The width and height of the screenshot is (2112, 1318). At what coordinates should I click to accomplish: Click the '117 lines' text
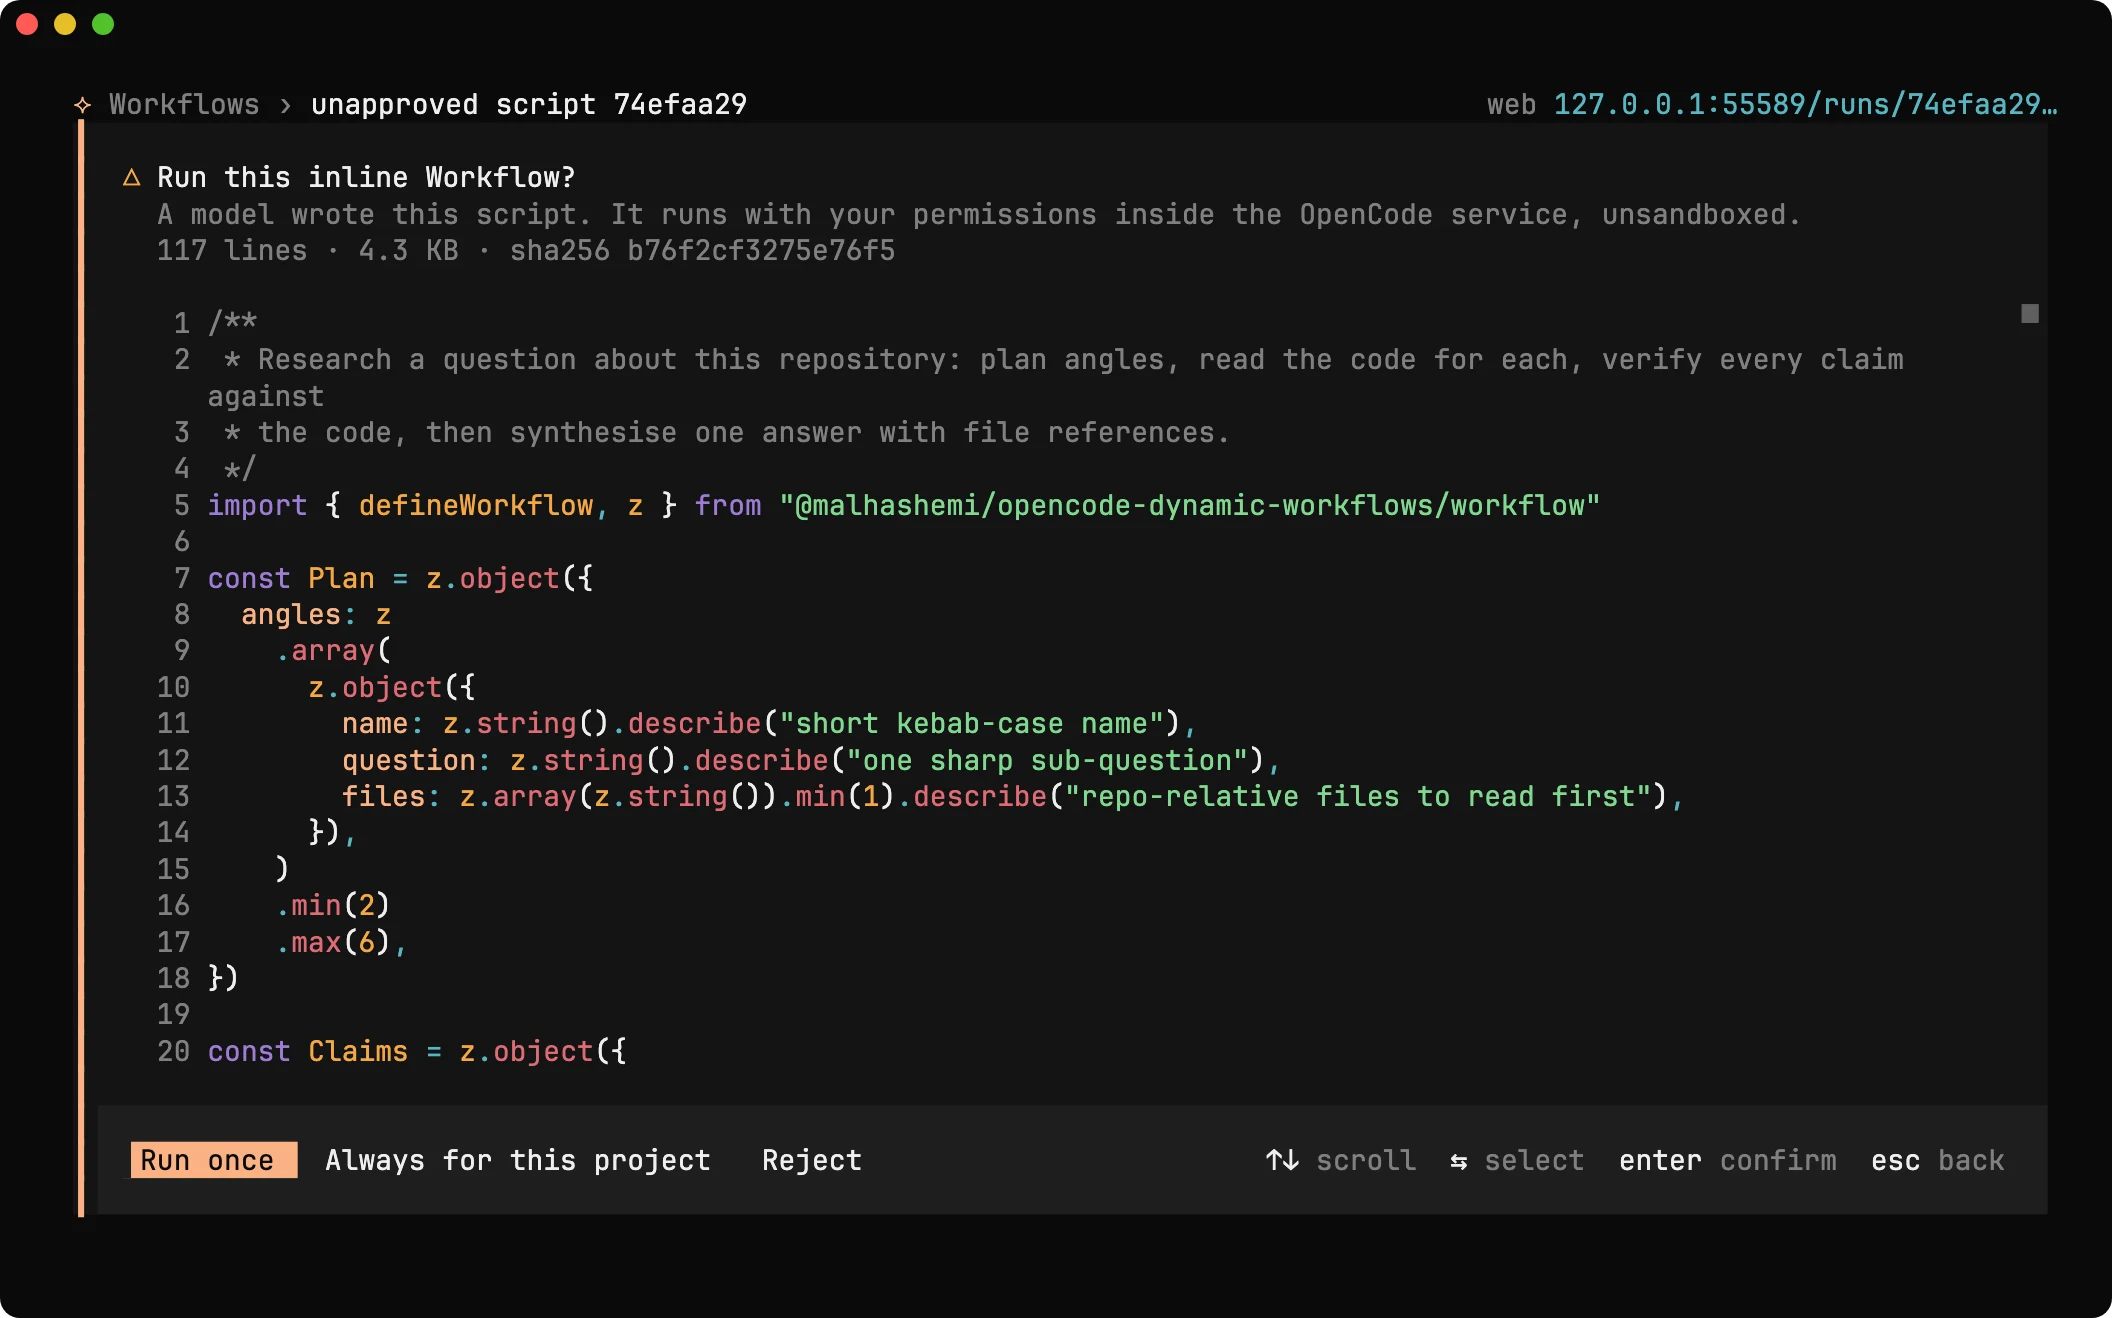(x=232, y=250)
